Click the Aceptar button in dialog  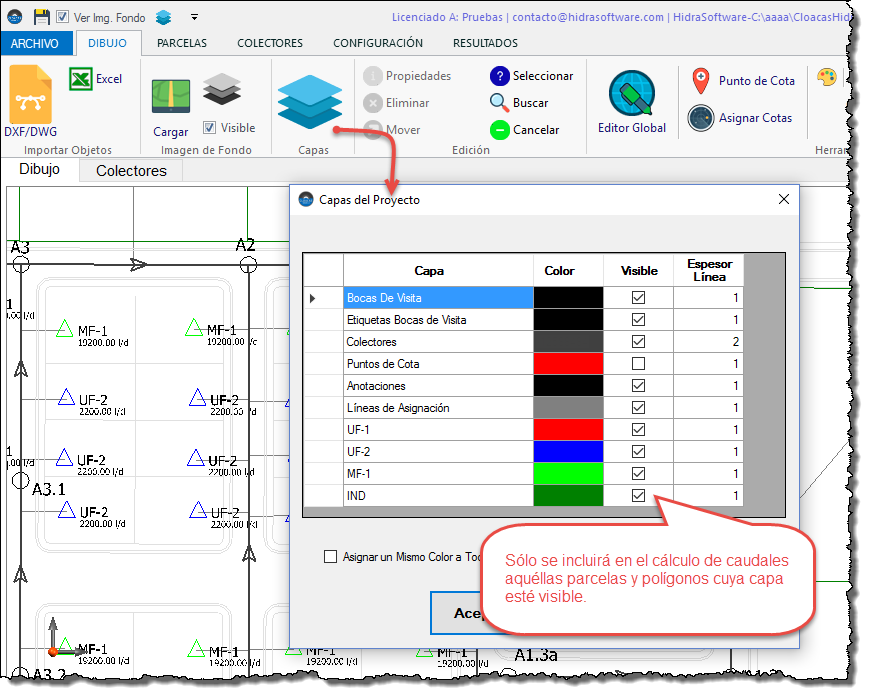[458, 612]
